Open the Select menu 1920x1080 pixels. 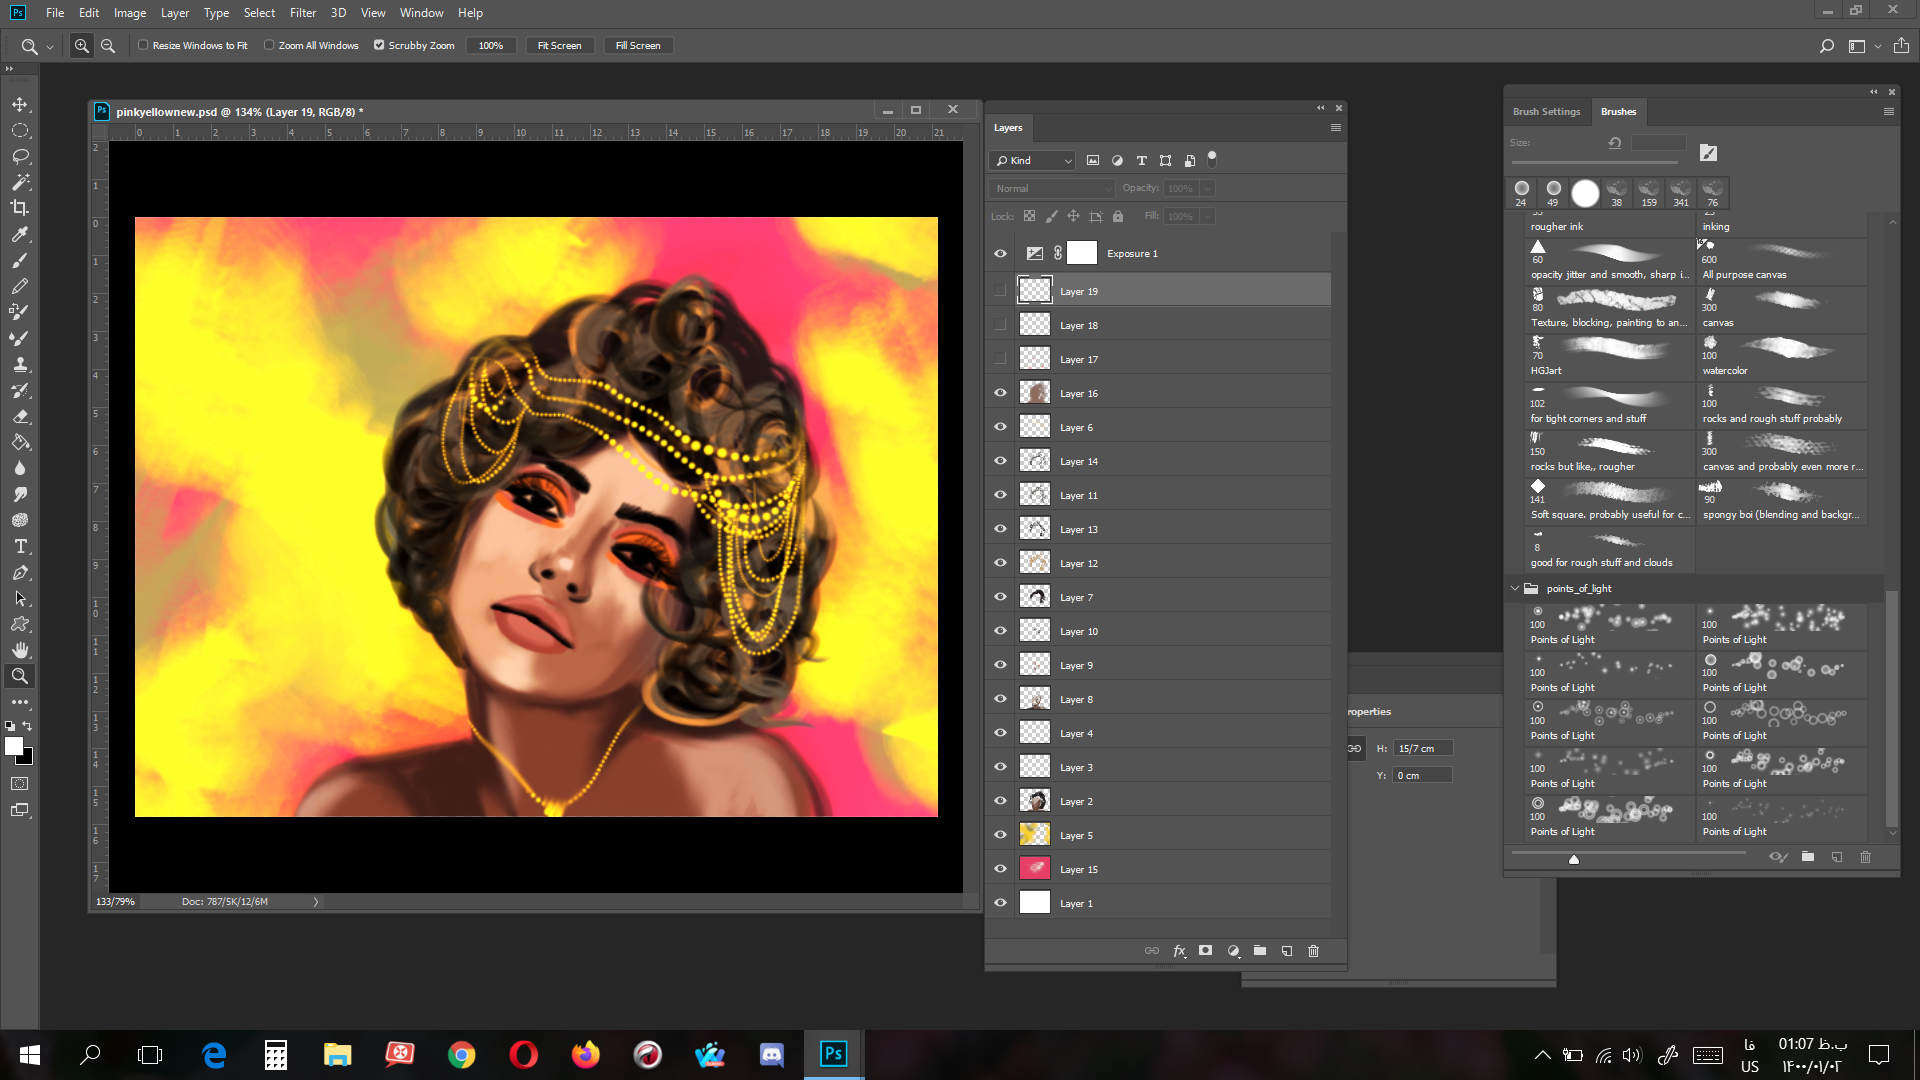[x=259, y=13]
